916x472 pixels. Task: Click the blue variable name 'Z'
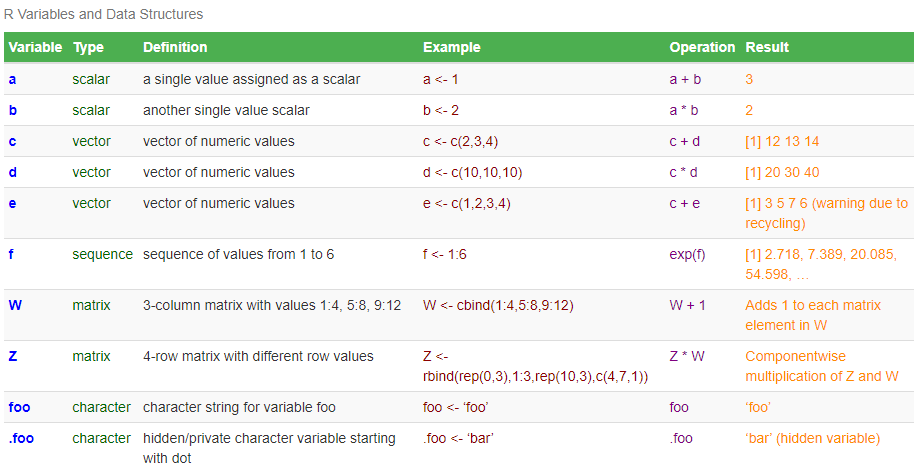[12, 357]
